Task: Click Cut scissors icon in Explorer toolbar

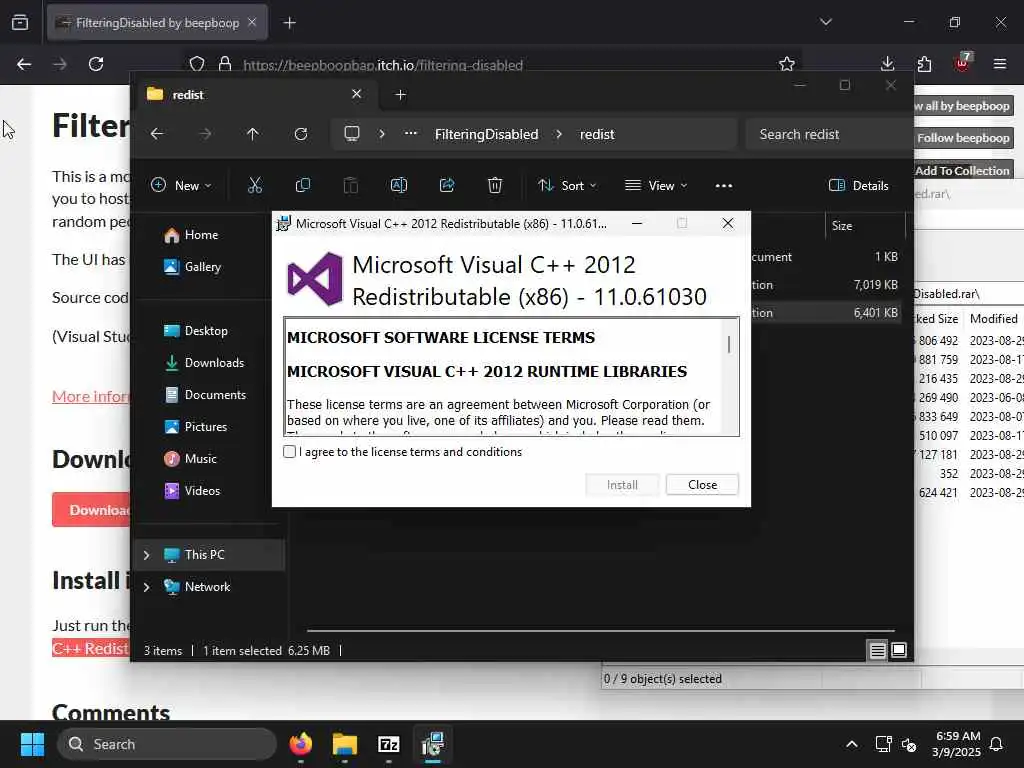Action: pyautogui.click(x=255, y=185)
